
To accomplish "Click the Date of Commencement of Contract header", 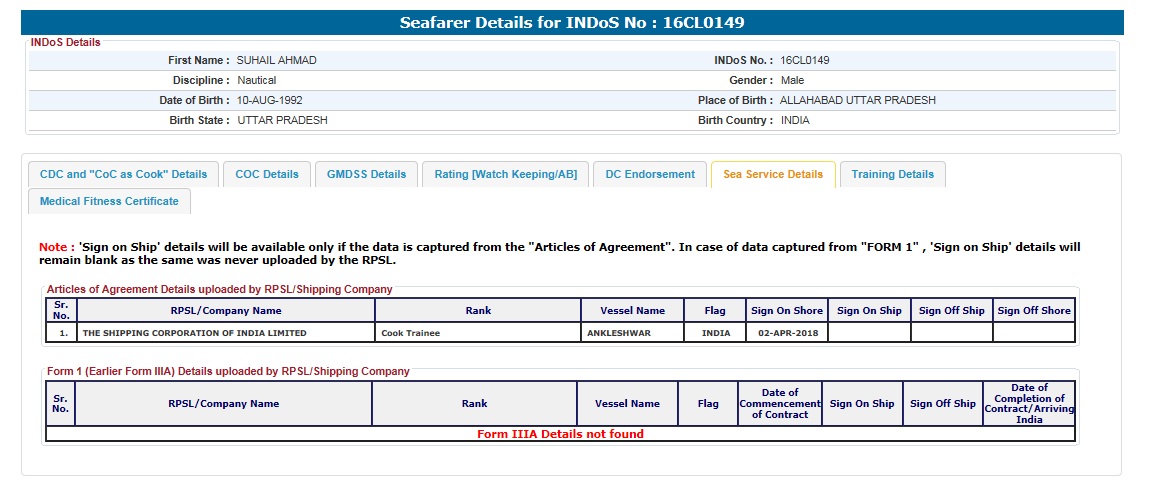I will click(x=779, y=404).
